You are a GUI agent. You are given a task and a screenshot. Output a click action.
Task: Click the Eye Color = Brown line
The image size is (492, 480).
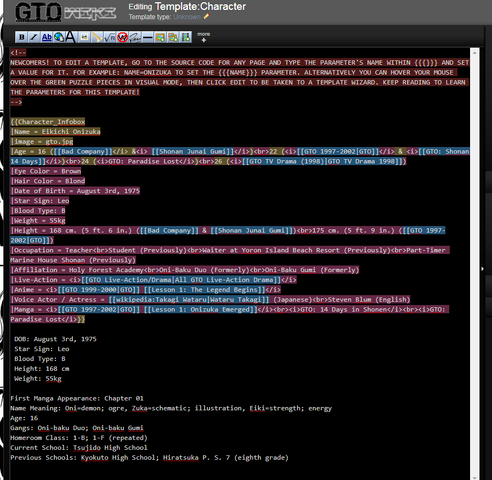[46, 171]
